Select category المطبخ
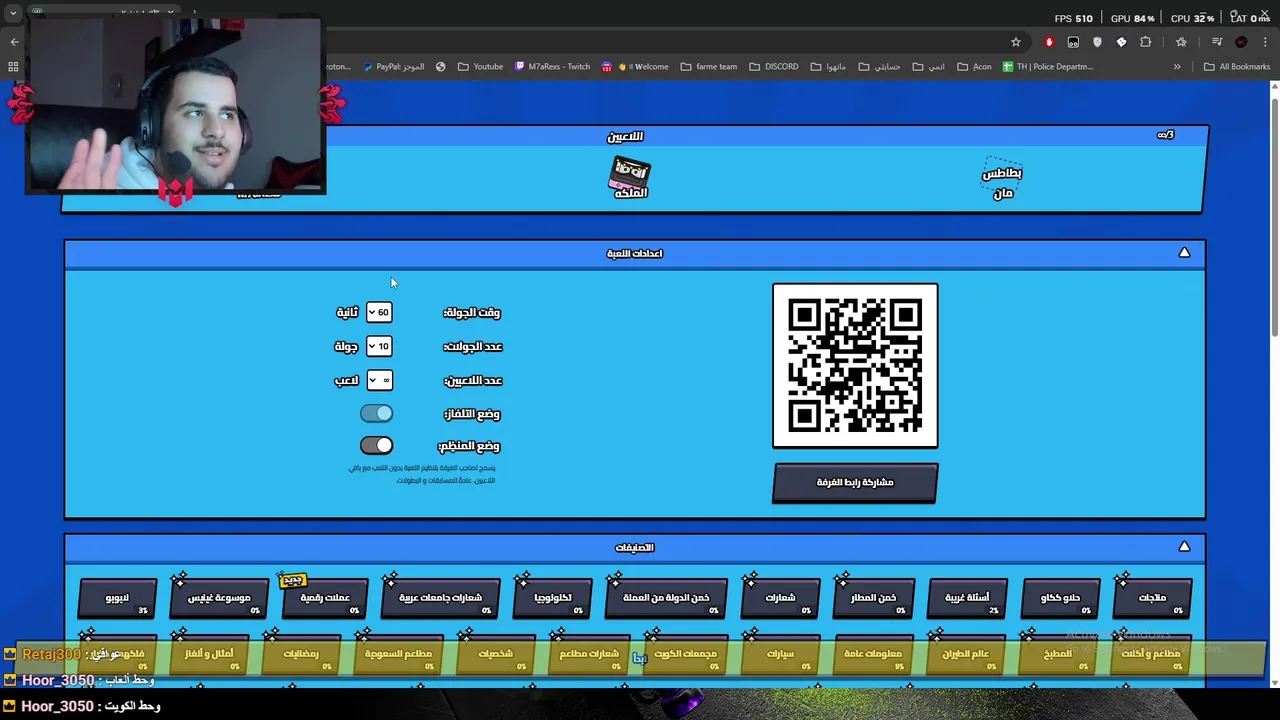Image resolution: width=1280 pixels, height=720 pixels. (x=1058, y=653)
